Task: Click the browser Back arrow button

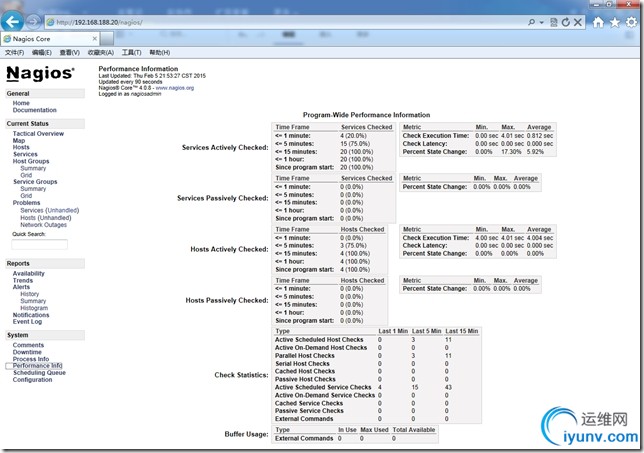Action: tap(12, 21)
